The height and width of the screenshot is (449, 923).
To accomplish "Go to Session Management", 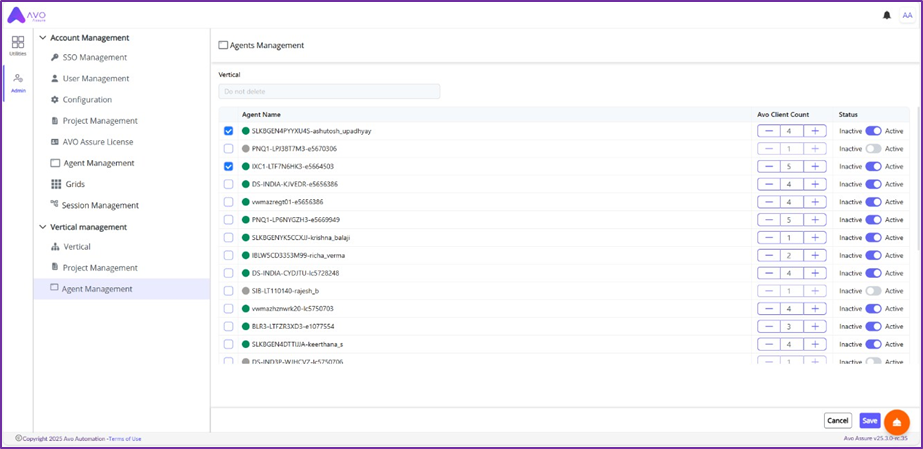I will click(x=100, y=205).
